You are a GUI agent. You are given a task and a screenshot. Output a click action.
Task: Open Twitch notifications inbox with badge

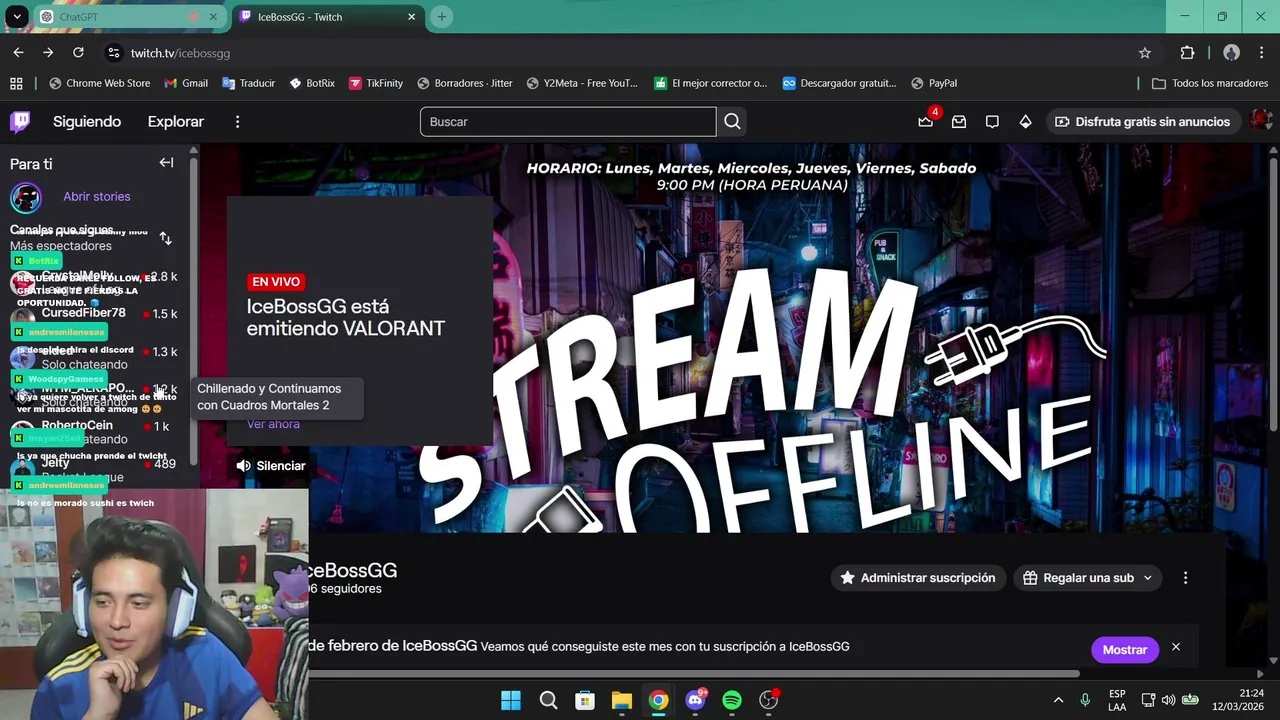[x=926, y=121]
